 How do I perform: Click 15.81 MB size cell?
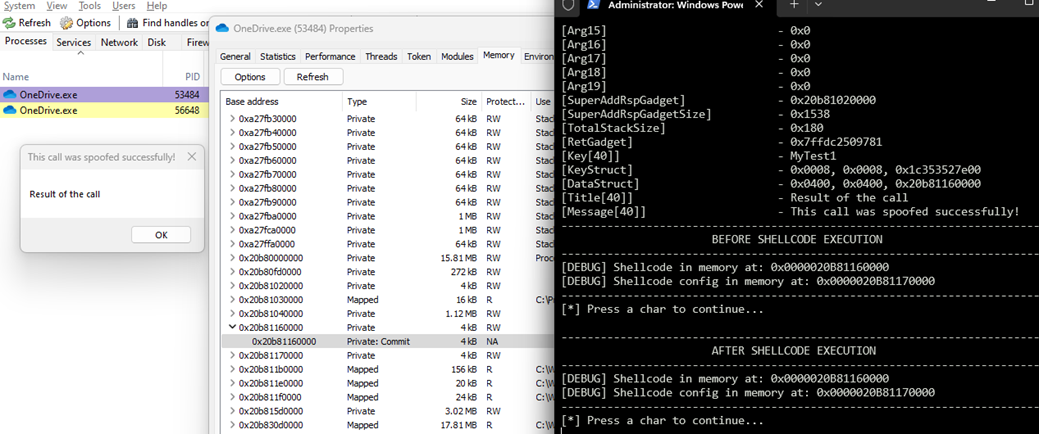pos(458,258)
